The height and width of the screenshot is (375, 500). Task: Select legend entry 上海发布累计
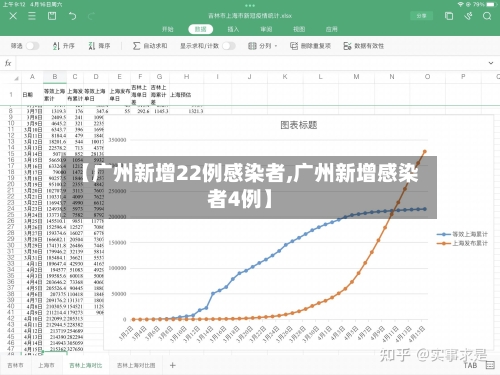pos(463,243)
